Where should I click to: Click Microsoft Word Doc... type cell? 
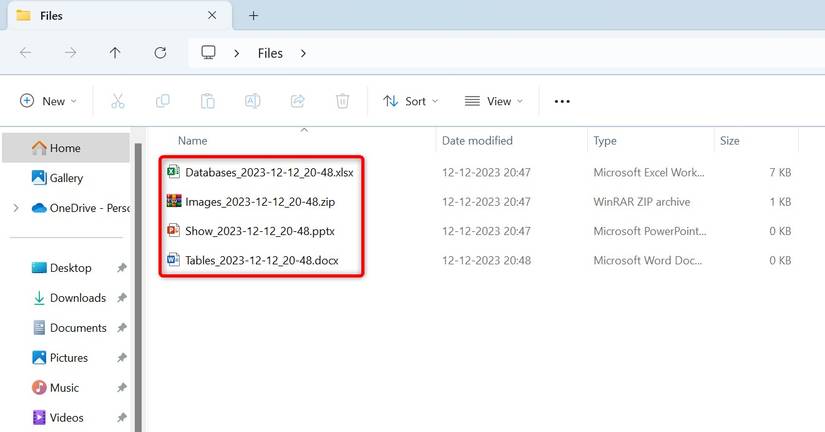click(648, 260)
